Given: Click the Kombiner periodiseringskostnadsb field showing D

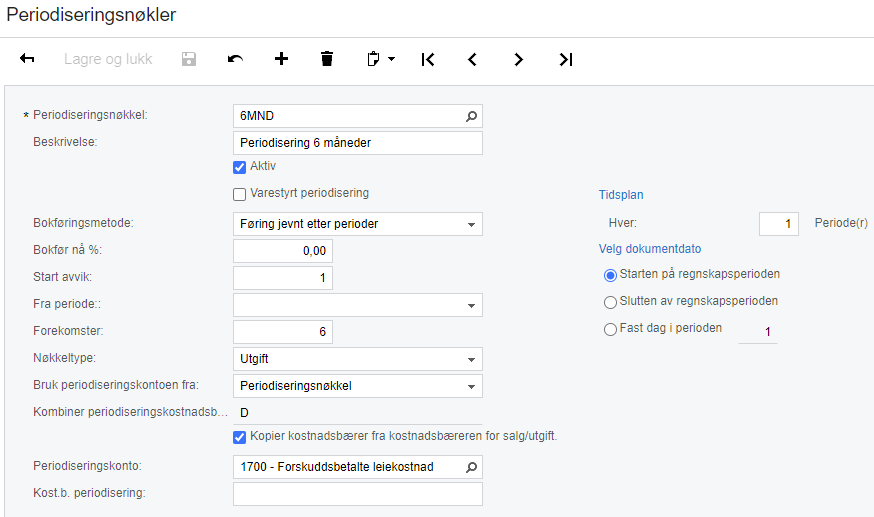Looking at the screenshot, I should (x=358, y=413).
